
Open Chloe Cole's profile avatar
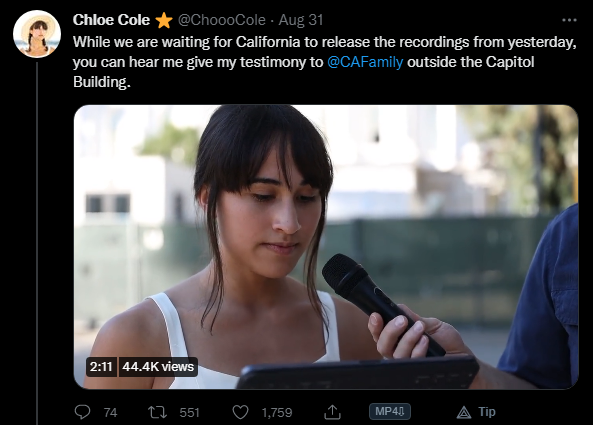[37, 34]
